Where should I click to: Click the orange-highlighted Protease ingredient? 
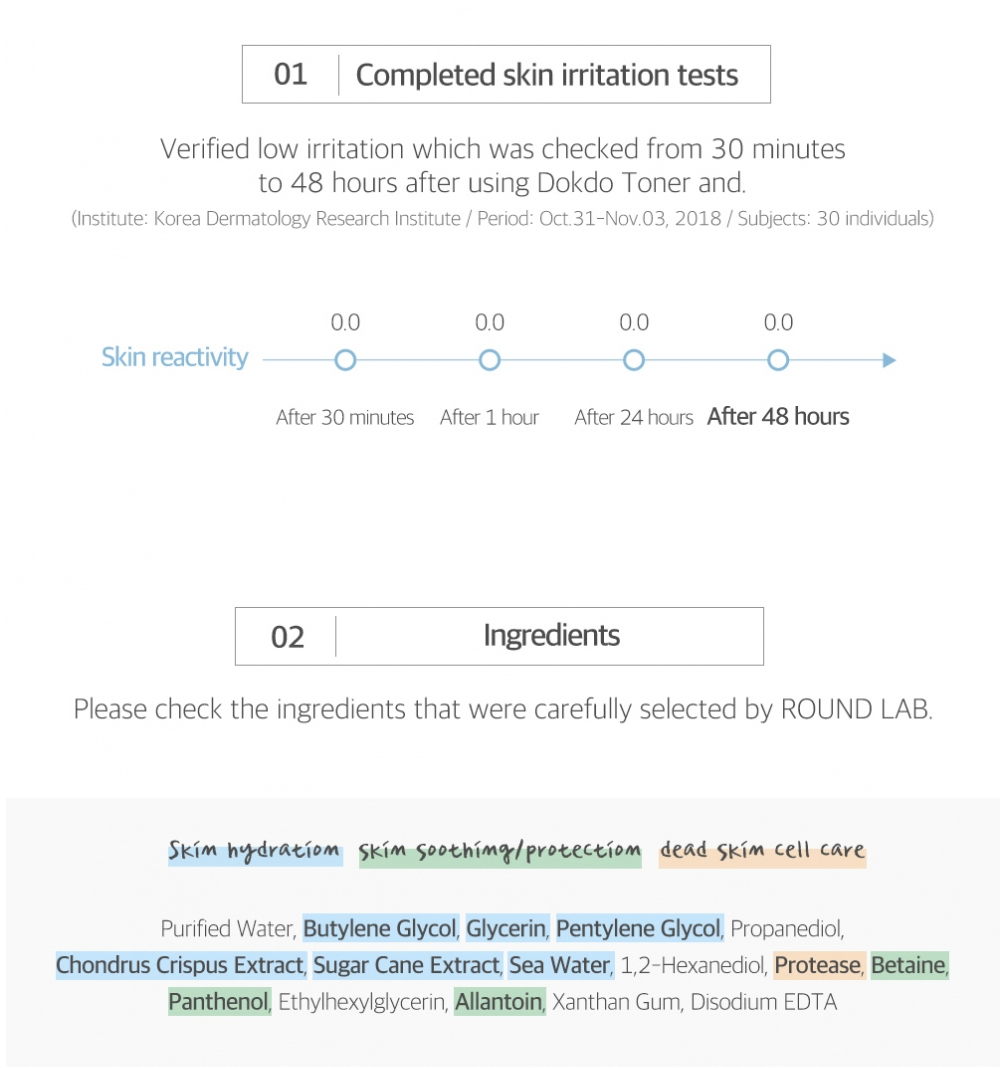pos(817,966)
